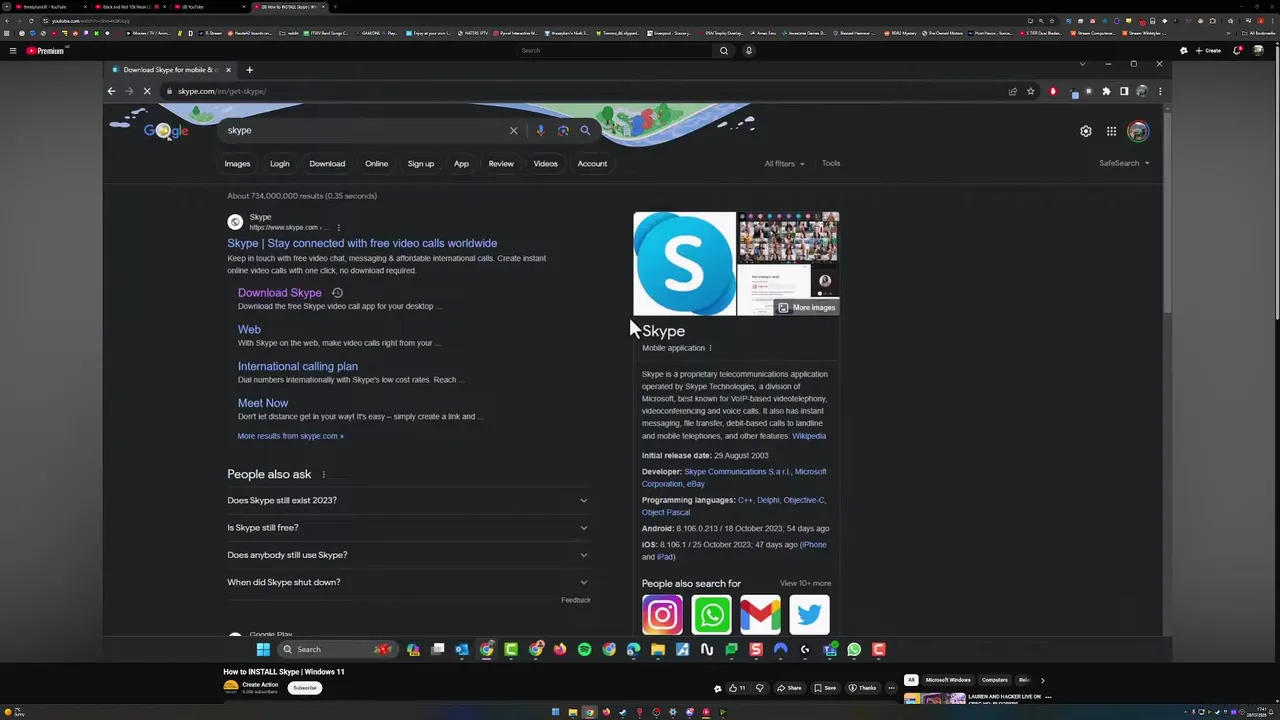Open the Chrome extensions puzzle icon
The width and height of the screenshot is (1280, 720).
1106,91
